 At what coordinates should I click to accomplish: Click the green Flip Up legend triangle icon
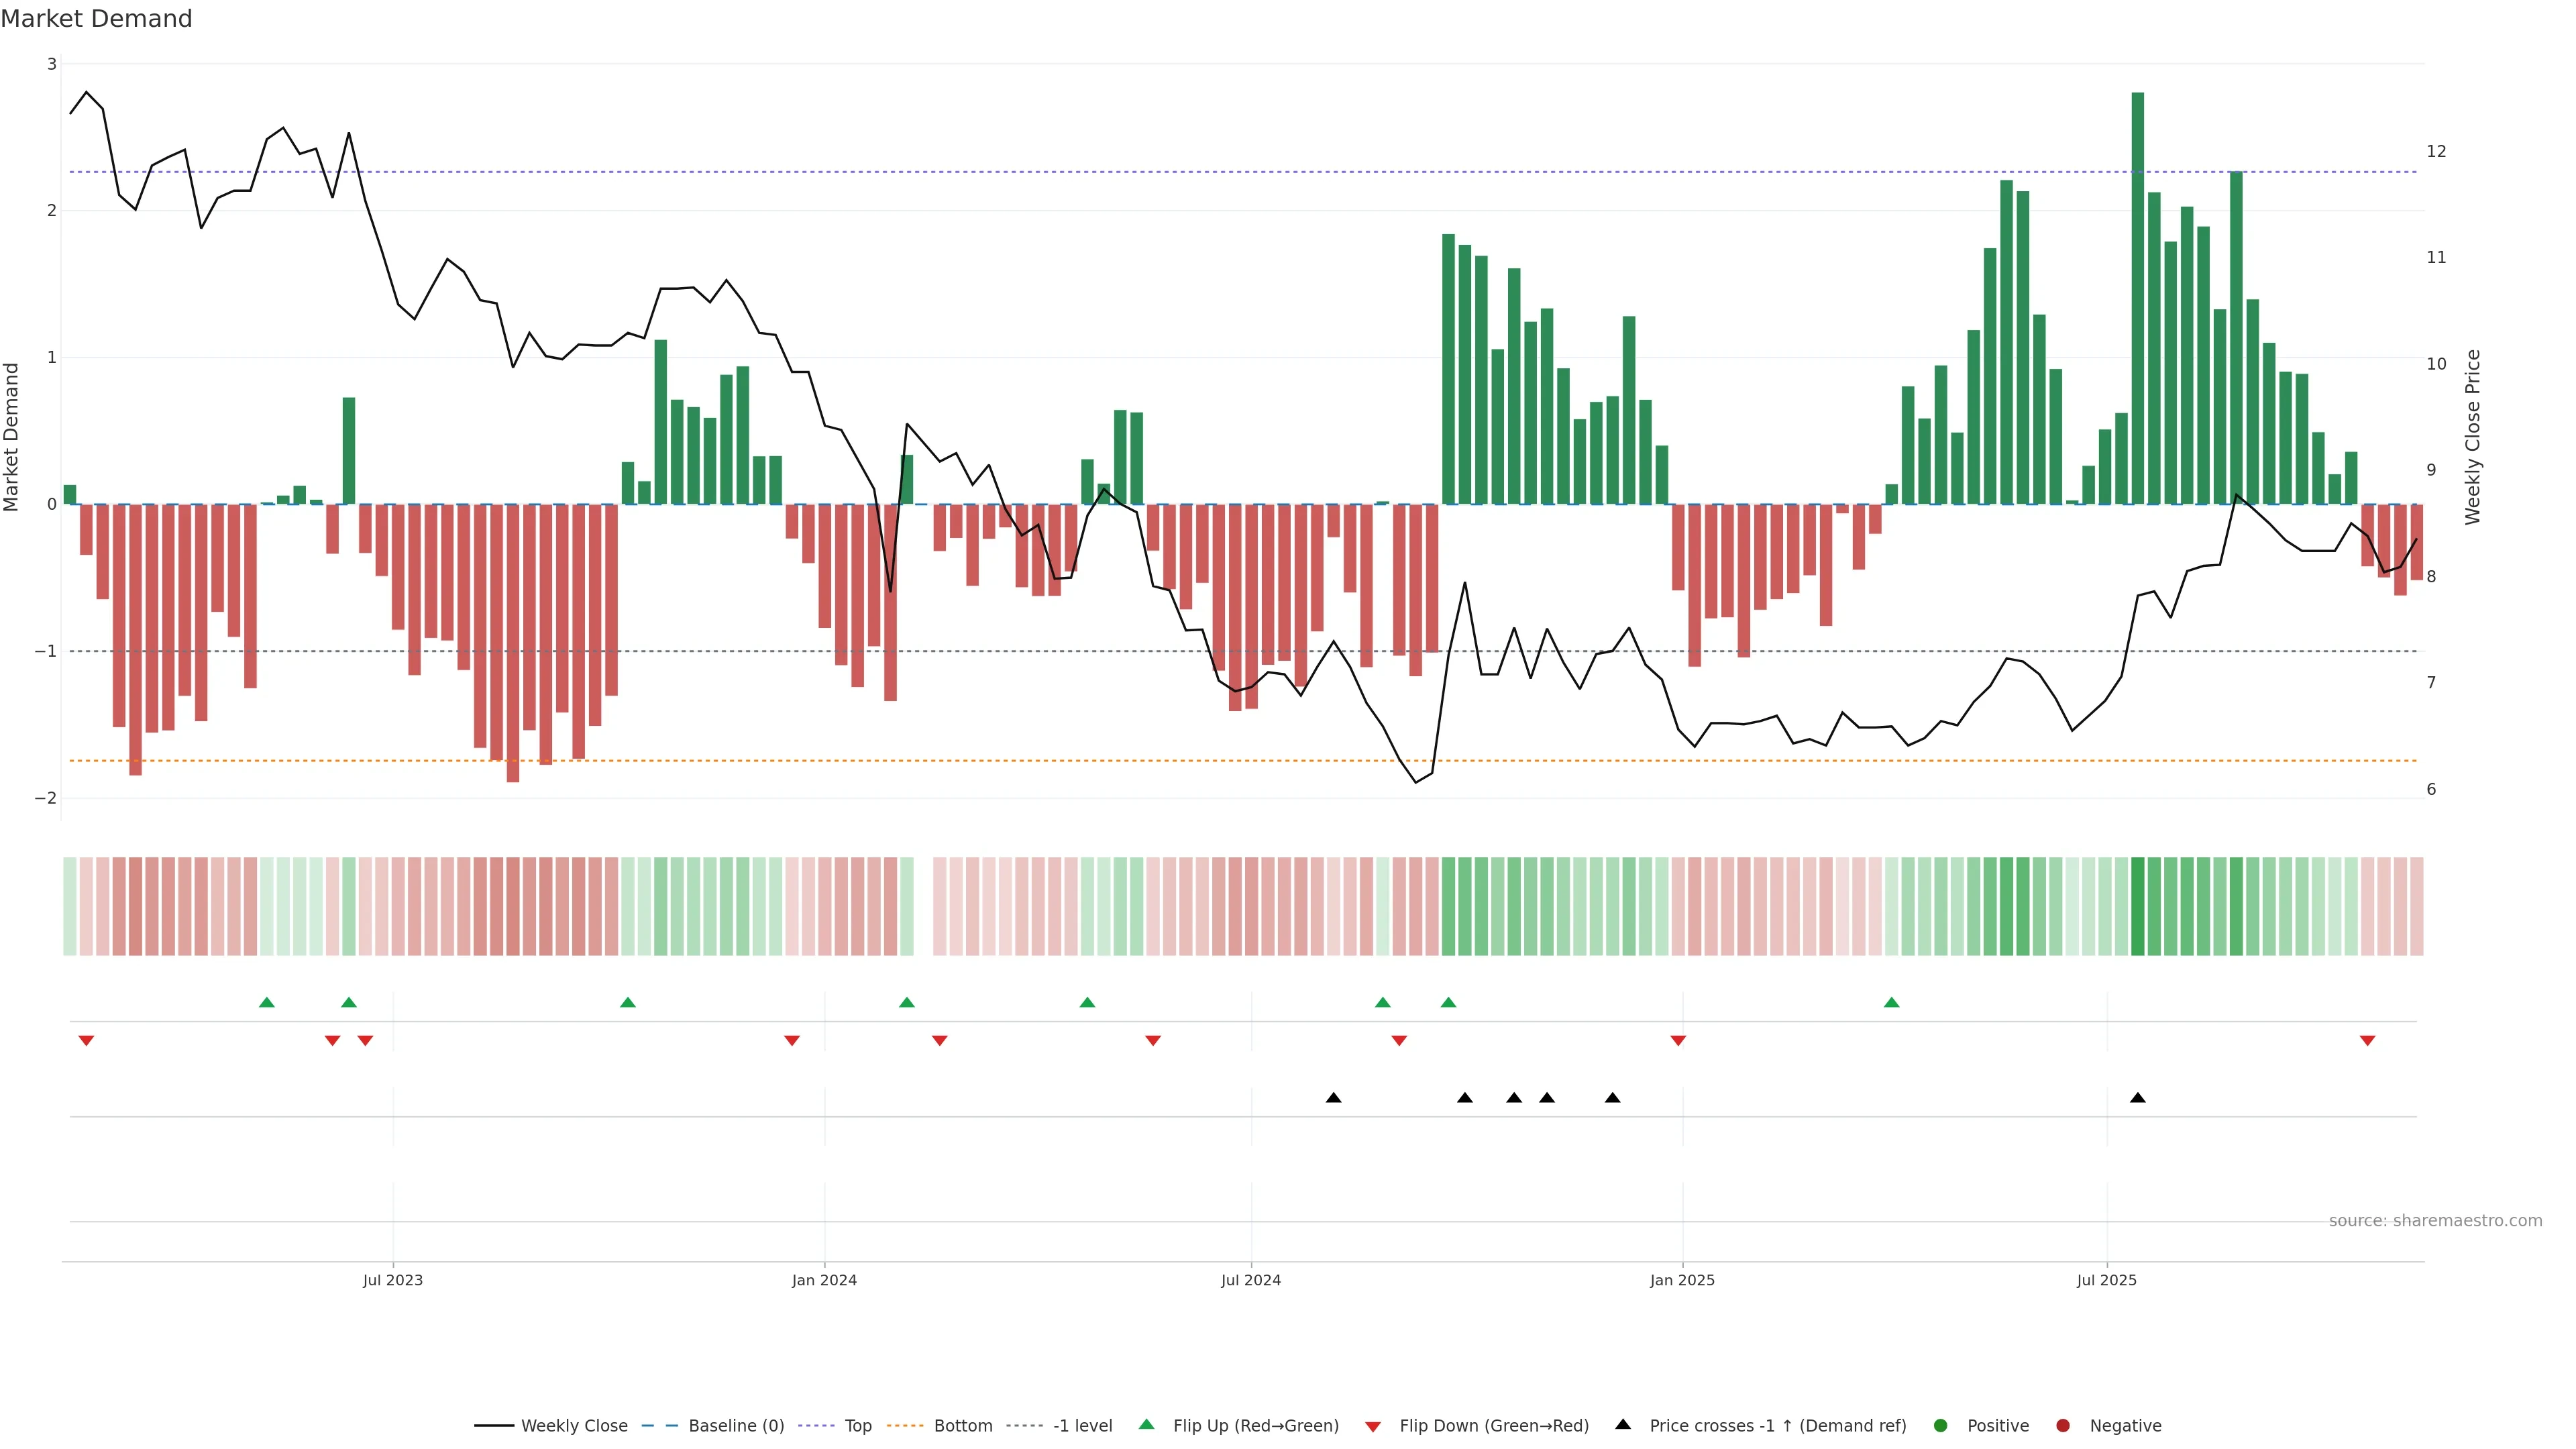coord(1146,1424)
